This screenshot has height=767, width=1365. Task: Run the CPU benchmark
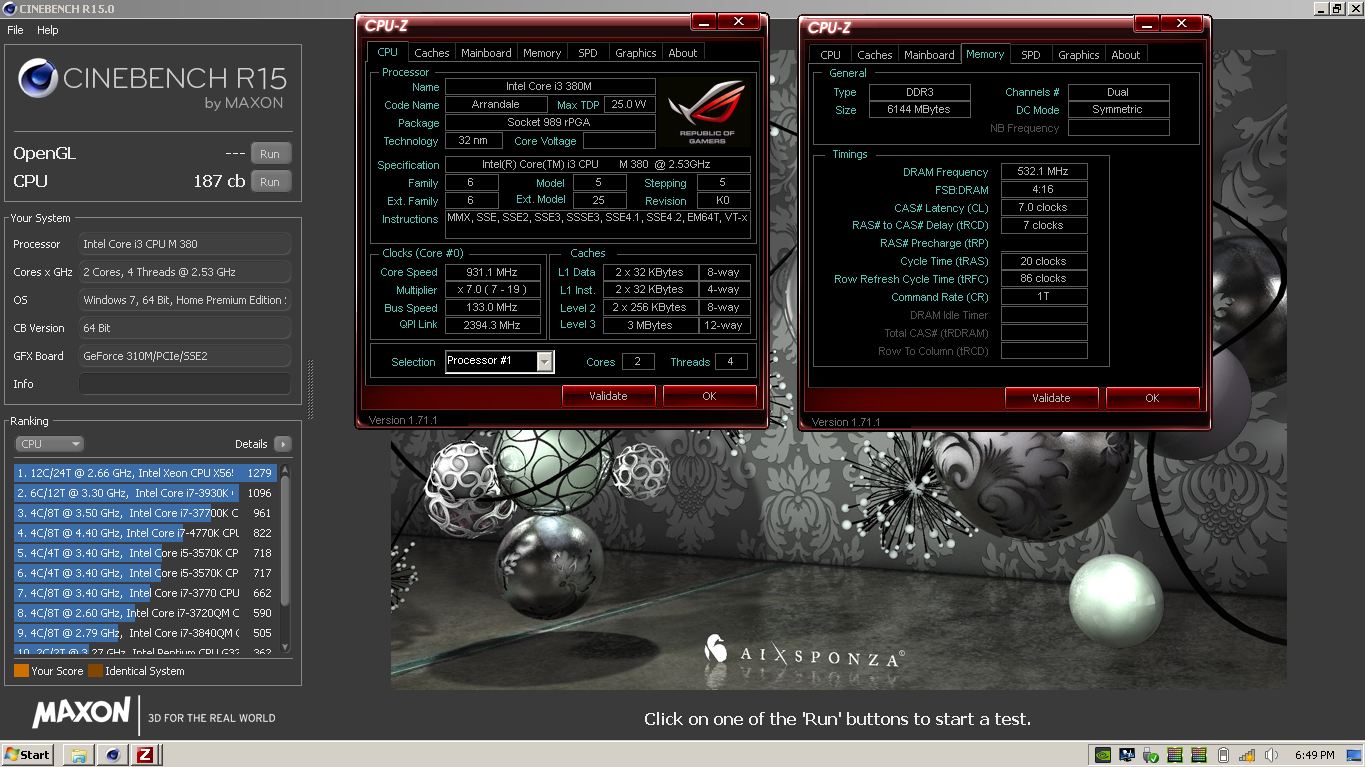pyautogui.click(x=270, y=182)
